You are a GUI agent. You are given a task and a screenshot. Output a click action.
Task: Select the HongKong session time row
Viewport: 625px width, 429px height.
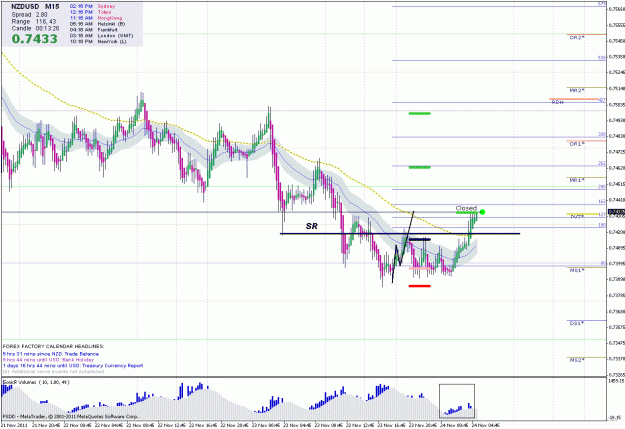point(96,18)
